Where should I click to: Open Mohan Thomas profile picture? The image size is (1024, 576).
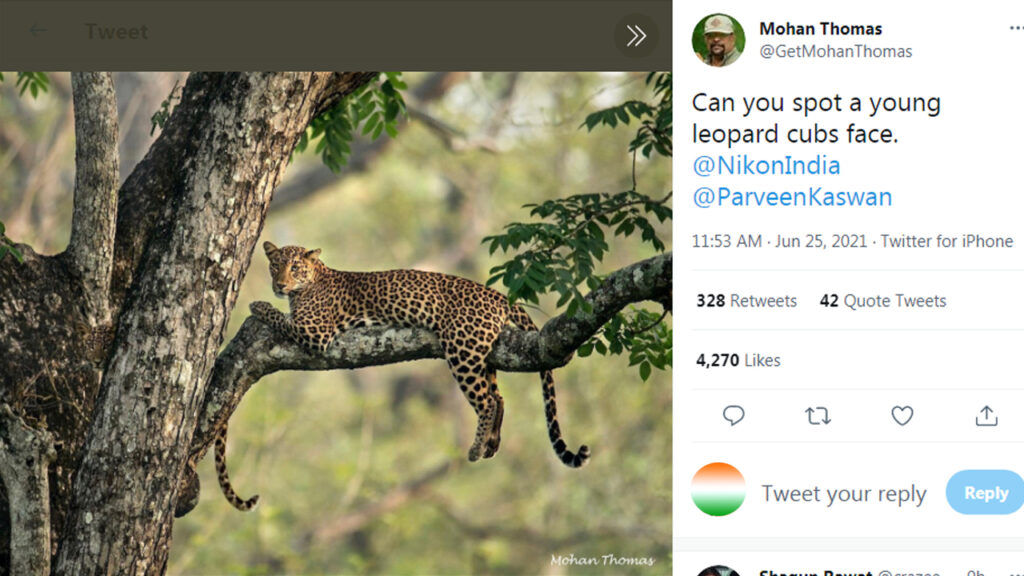coord(718,40)
